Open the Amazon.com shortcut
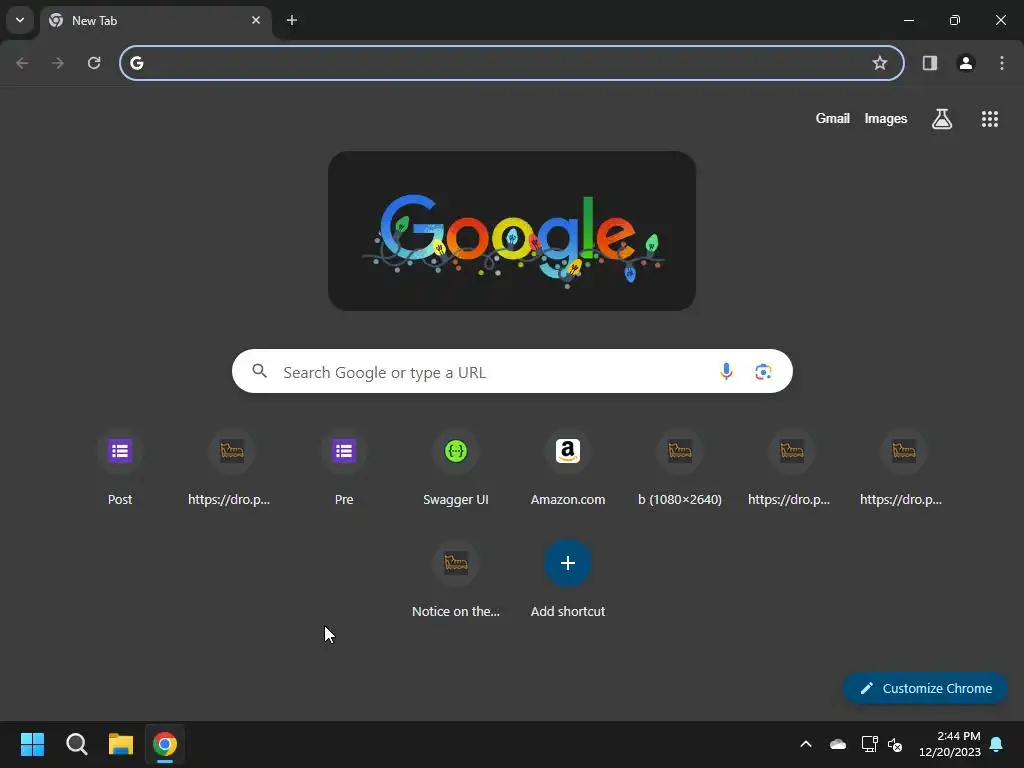Screen dimensions: 1024x768 coord(568,469)
